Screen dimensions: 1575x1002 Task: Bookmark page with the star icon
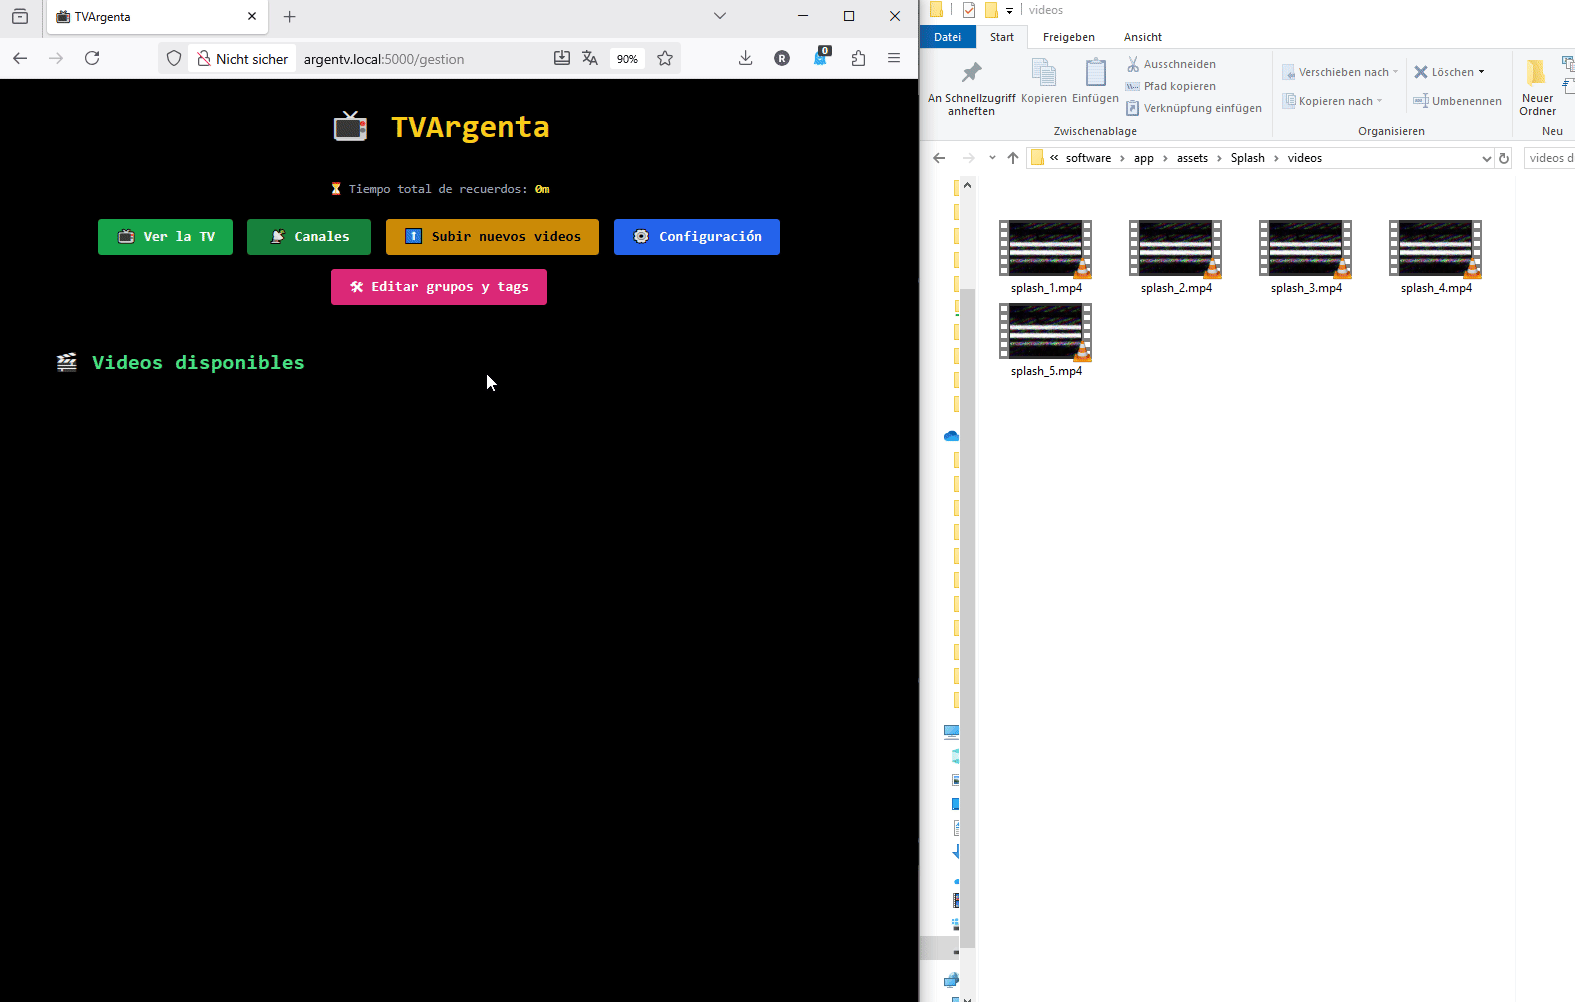(x=665, y=59)
